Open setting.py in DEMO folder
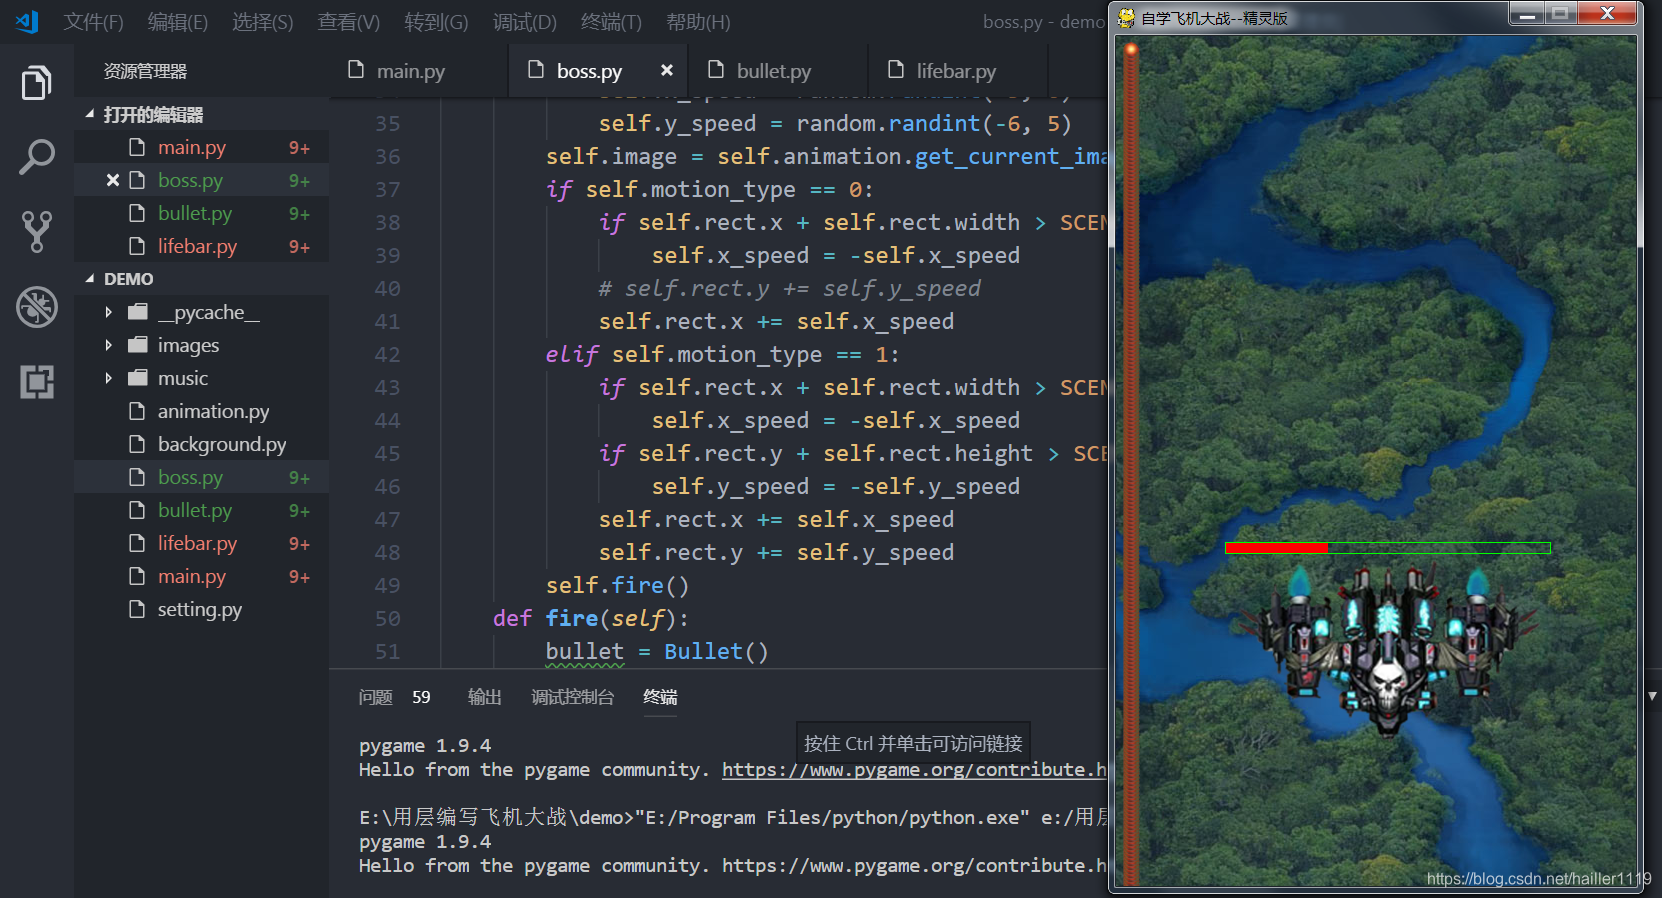 coord(201,609)
